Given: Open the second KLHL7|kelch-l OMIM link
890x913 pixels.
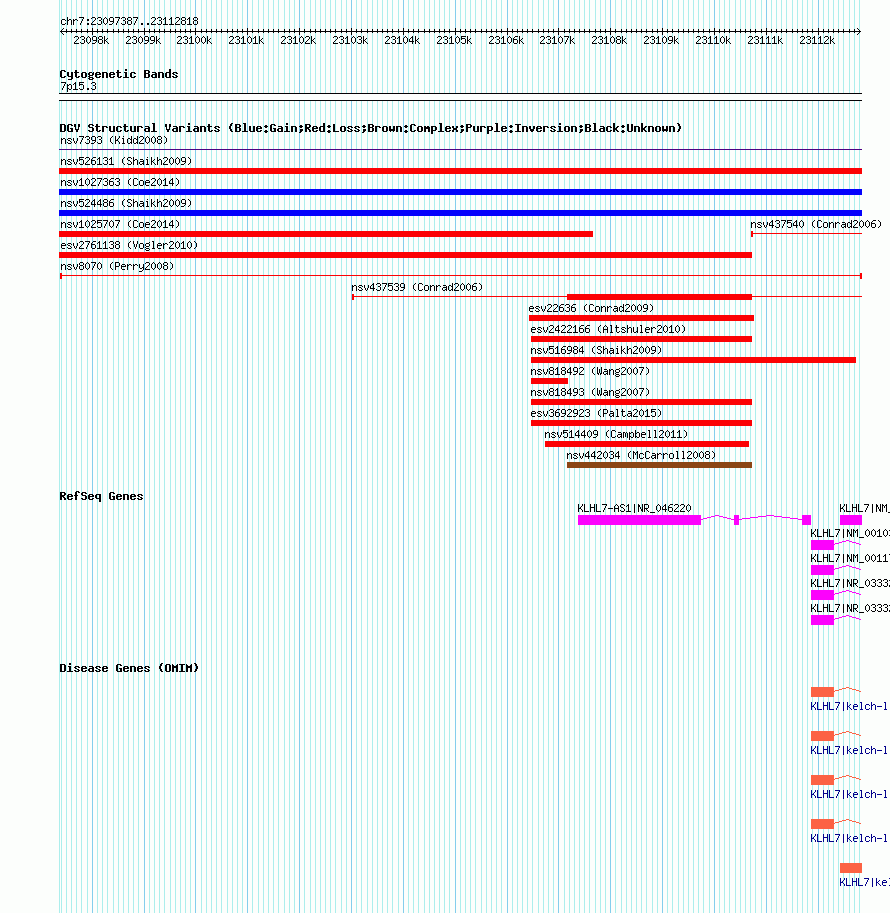Looking at the screenshot, I should click(849, 750).
